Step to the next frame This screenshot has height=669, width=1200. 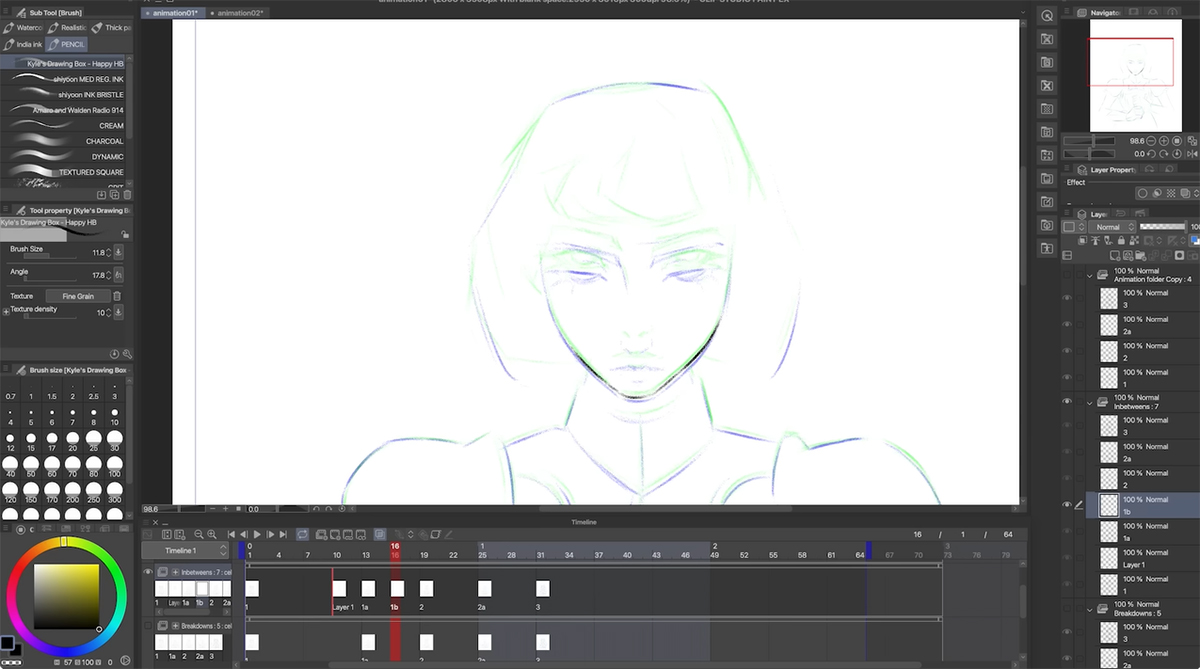tap(270, 535)
